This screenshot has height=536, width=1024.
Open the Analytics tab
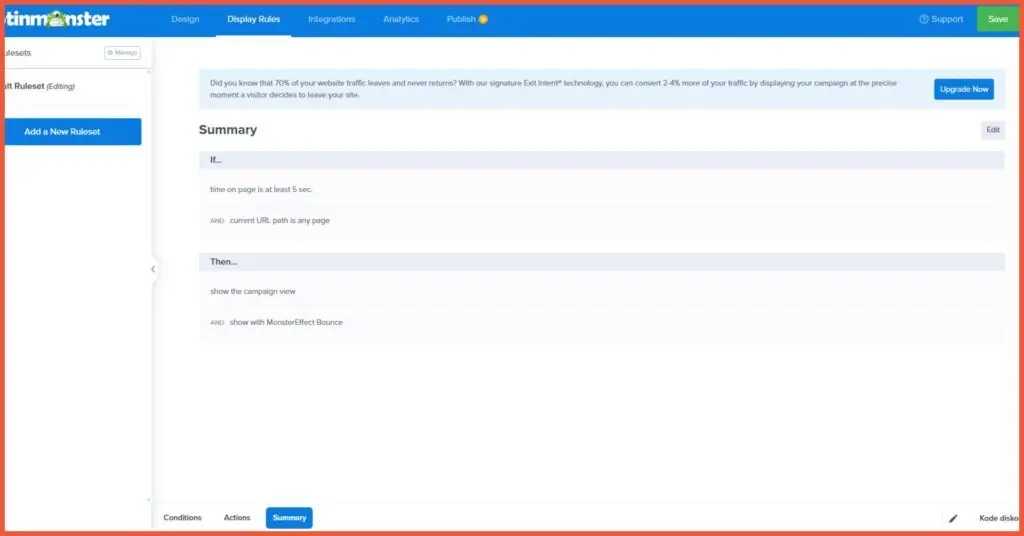click(x=401, y=19)
